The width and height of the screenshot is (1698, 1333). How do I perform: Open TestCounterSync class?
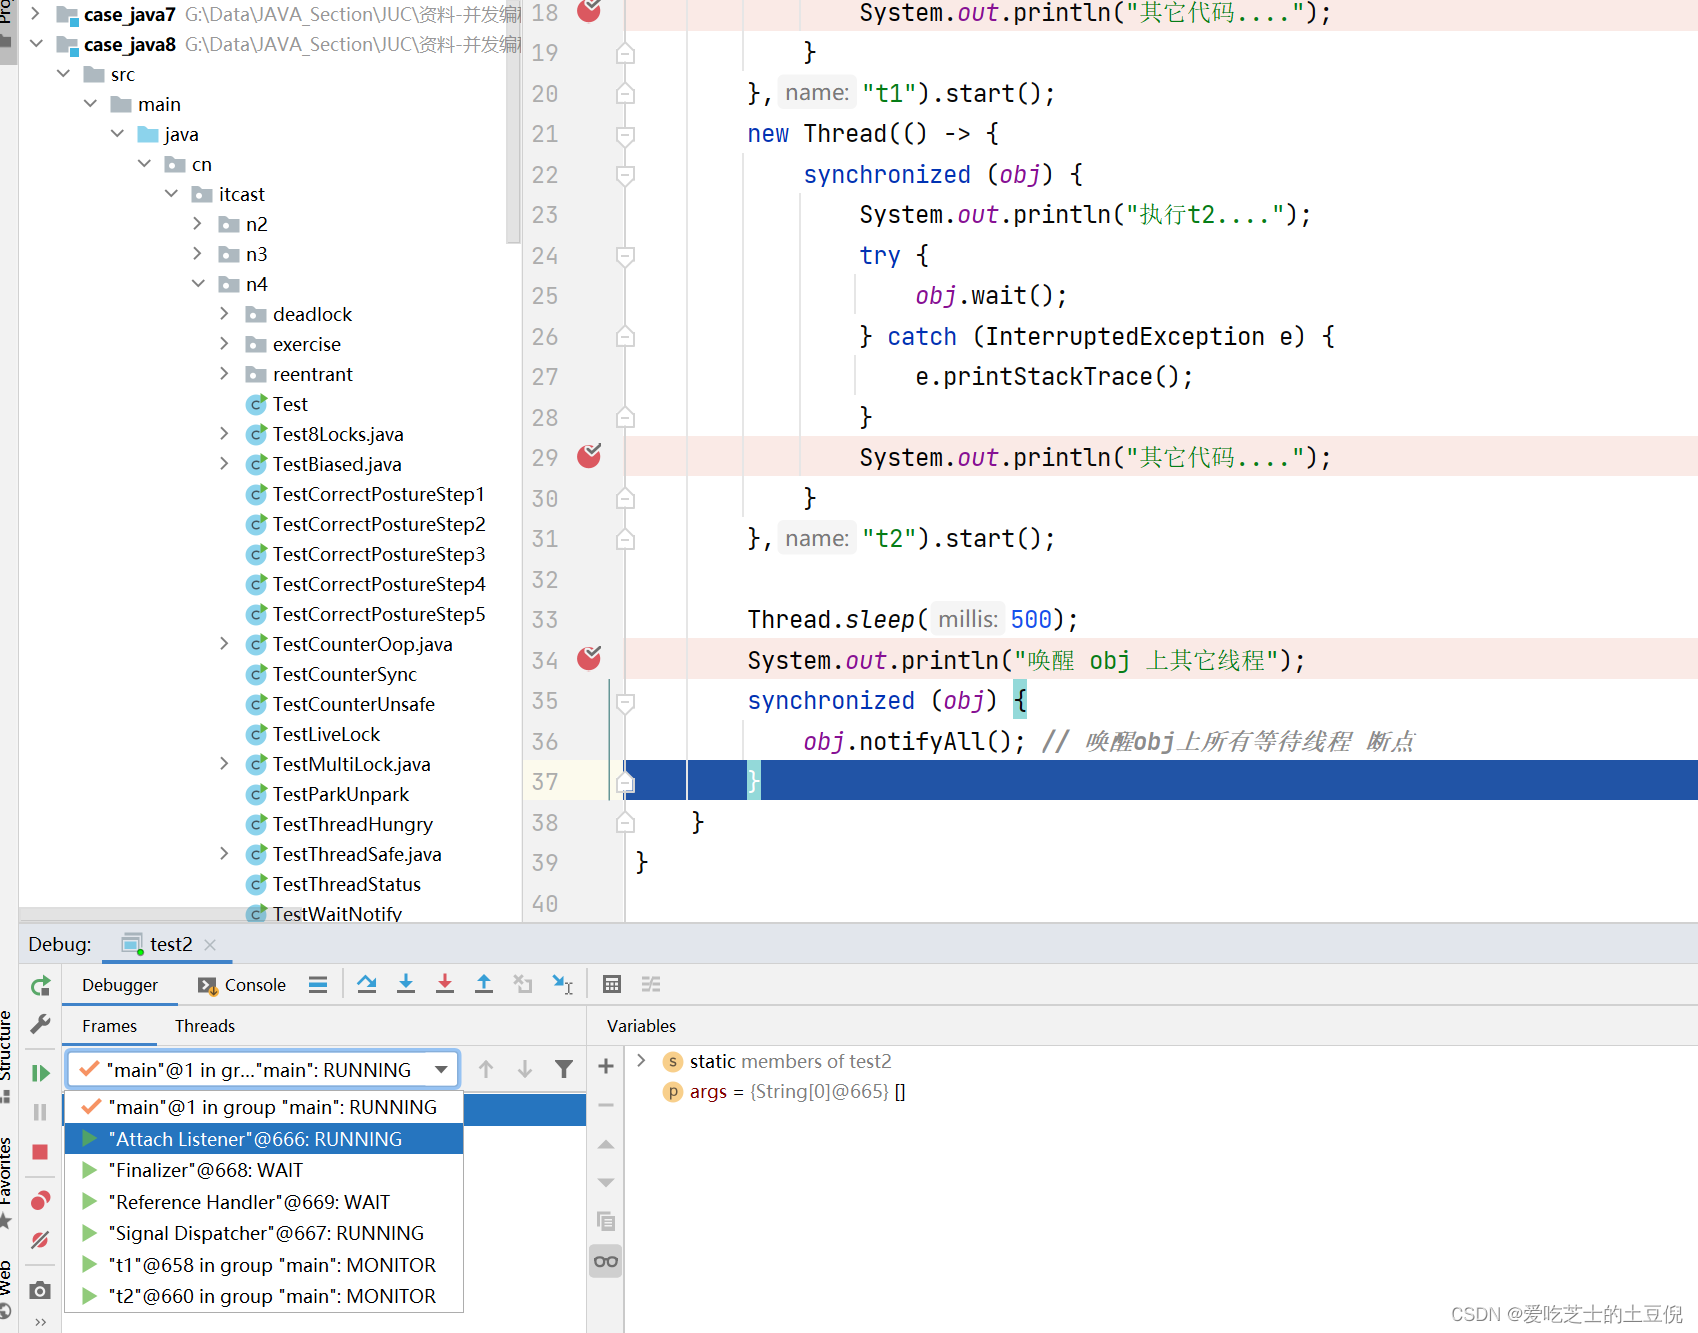345,674
